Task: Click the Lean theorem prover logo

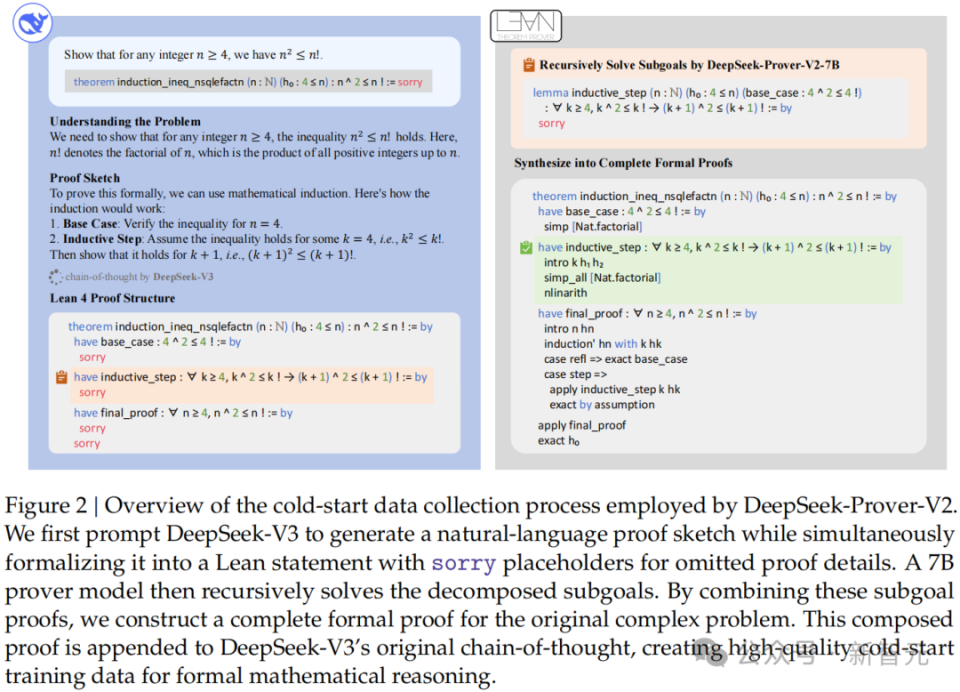Action: 526,26
